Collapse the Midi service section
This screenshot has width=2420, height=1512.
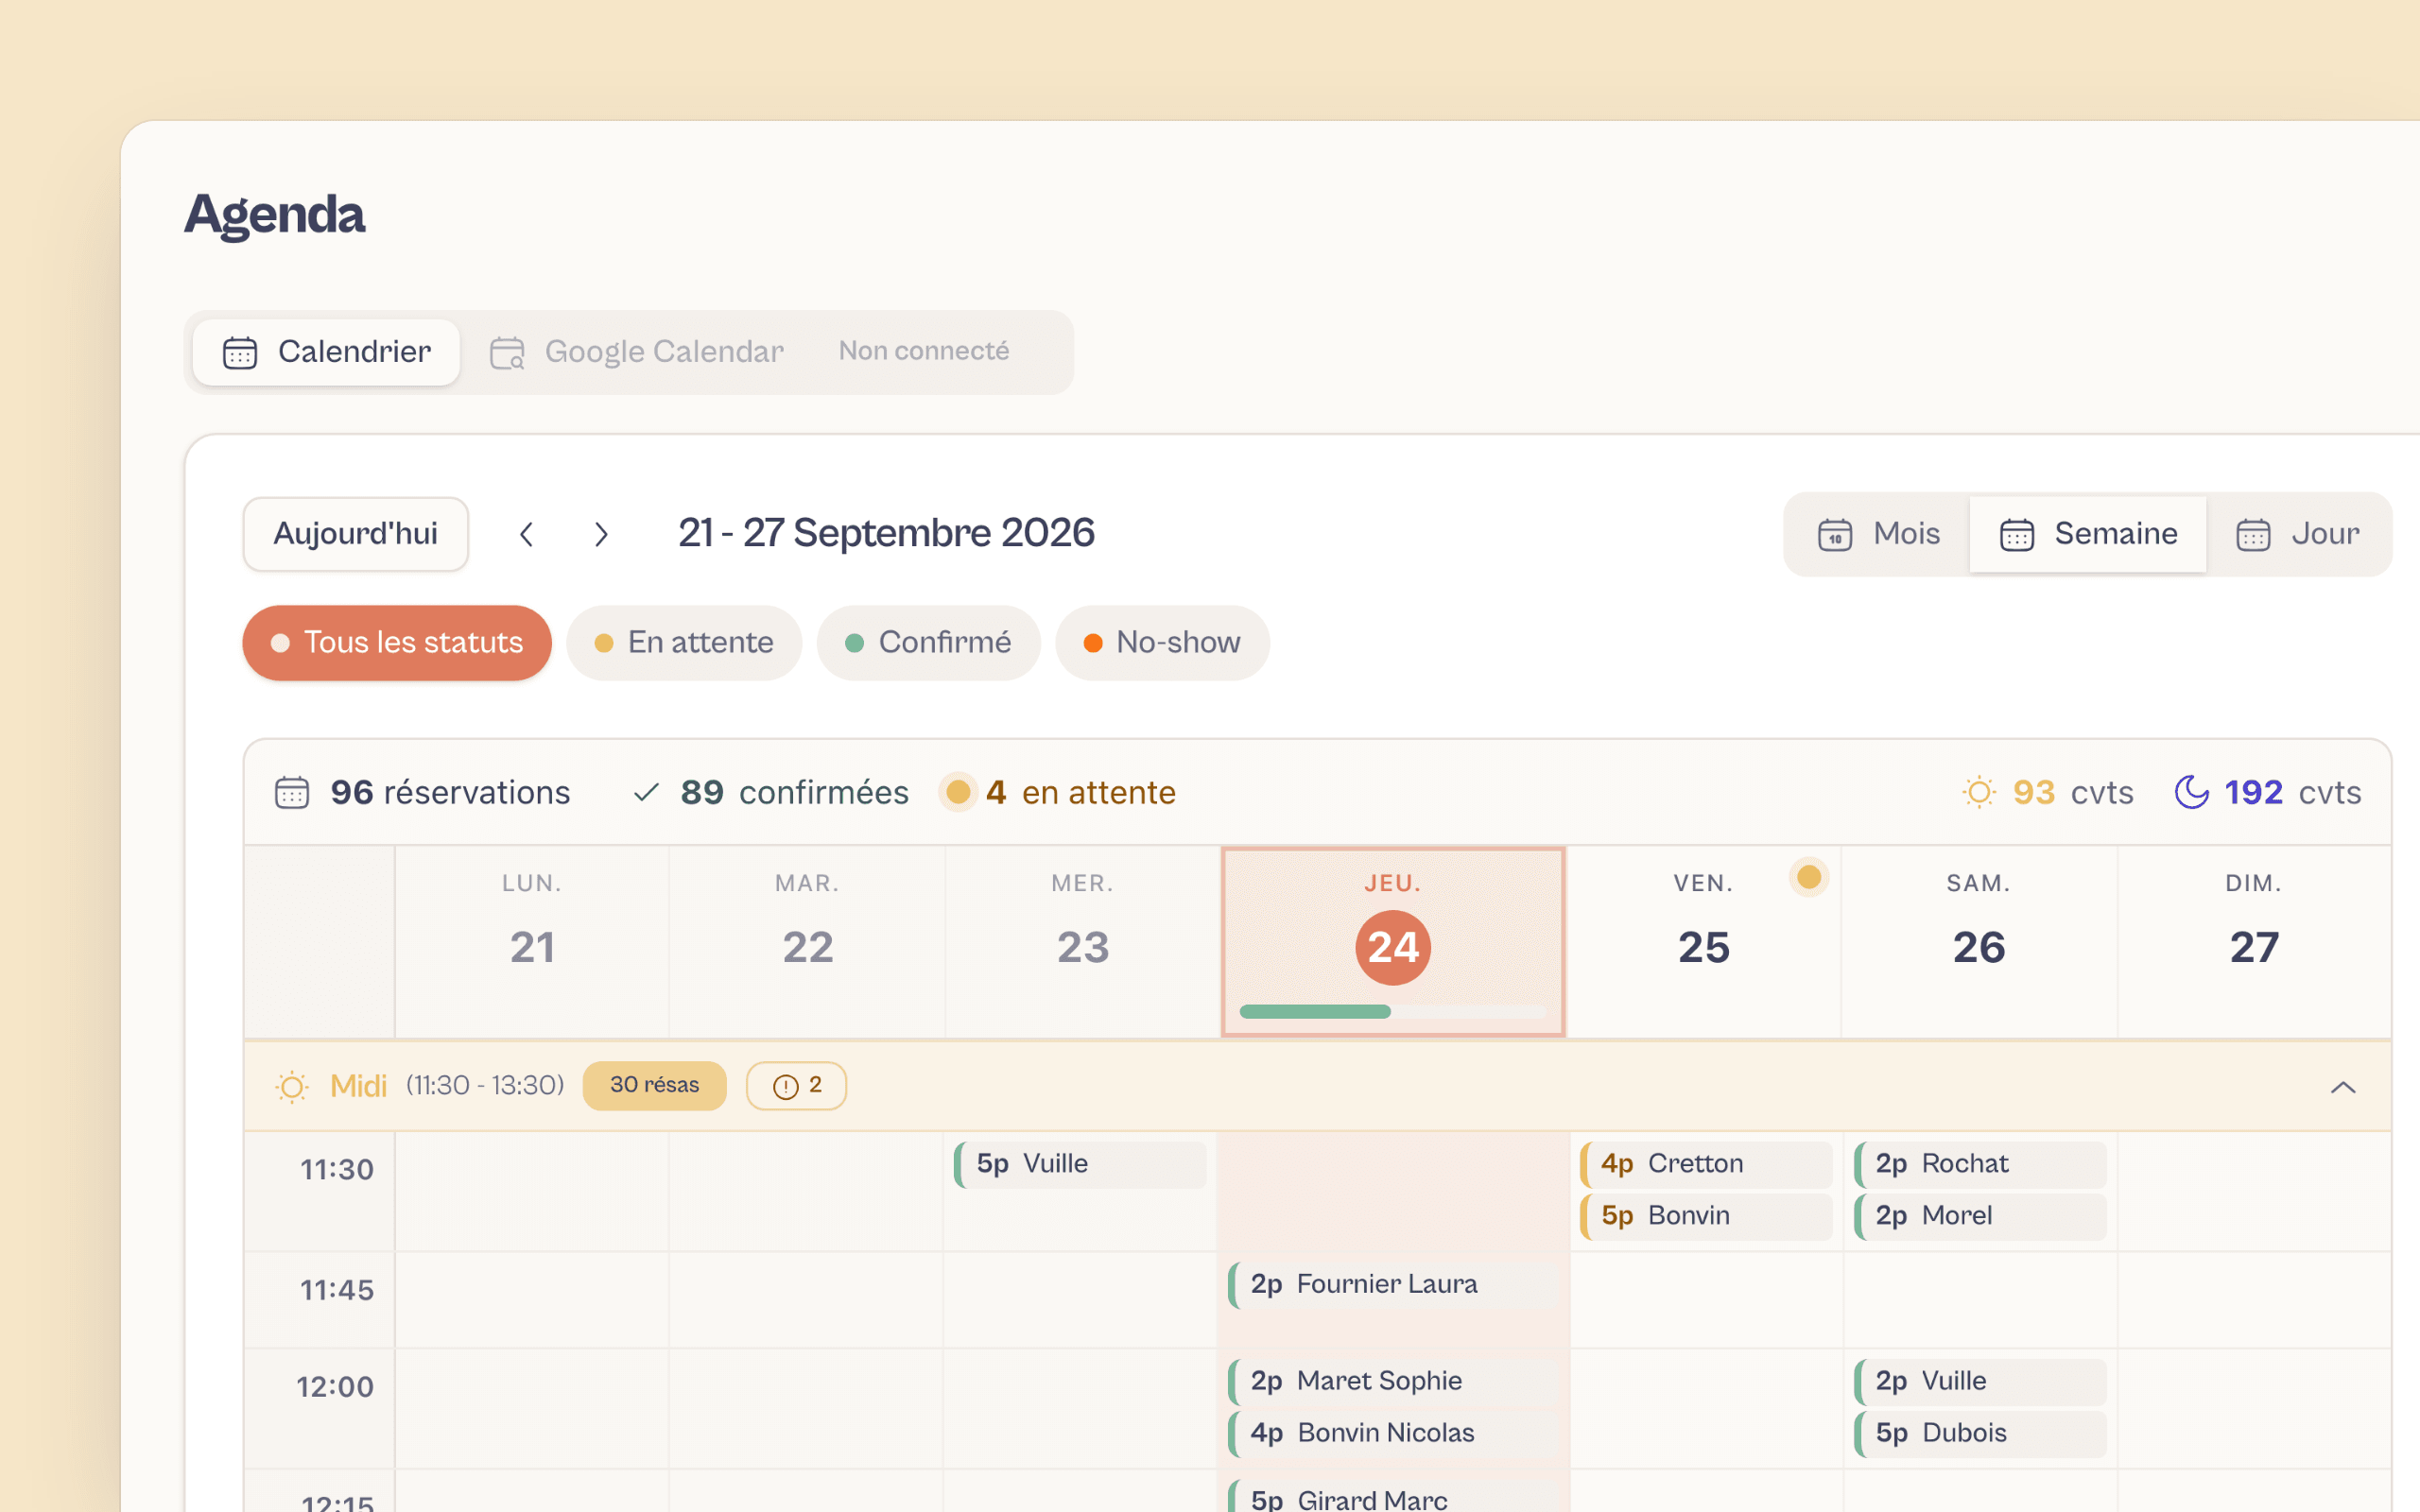[x=2343, y=1087]
